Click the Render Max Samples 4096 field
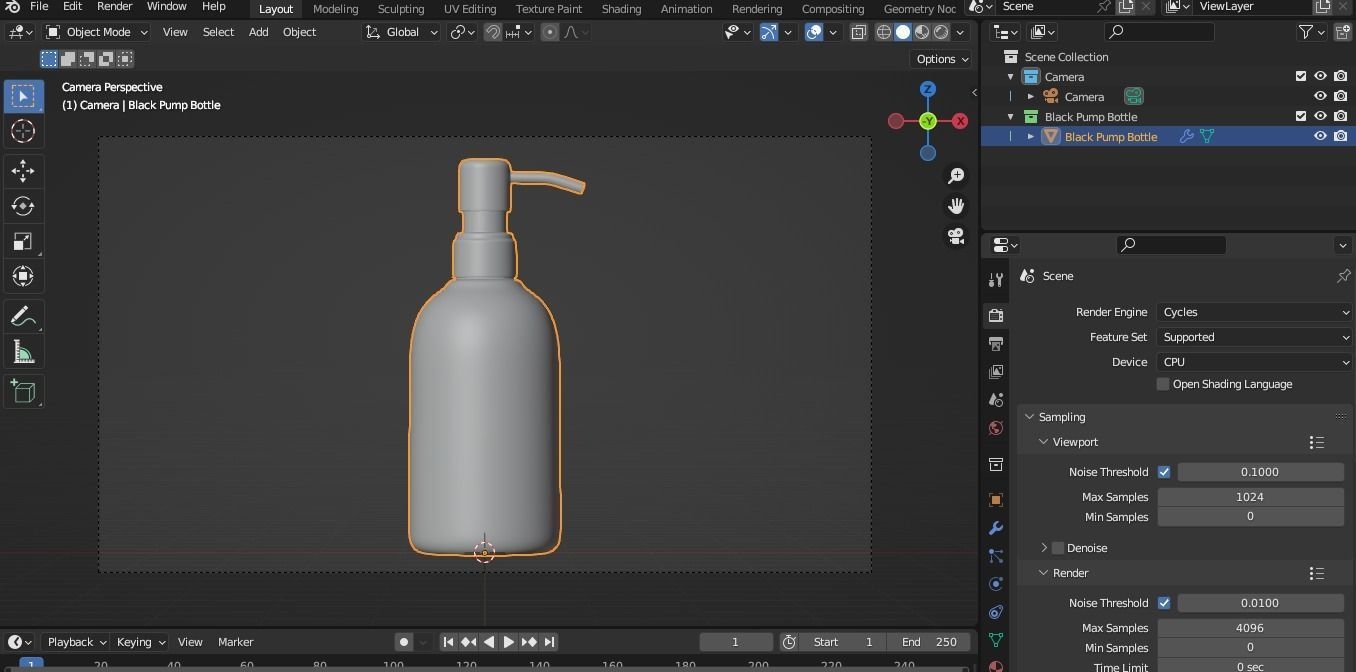The image size is (1356, 672). [1250, 628]
